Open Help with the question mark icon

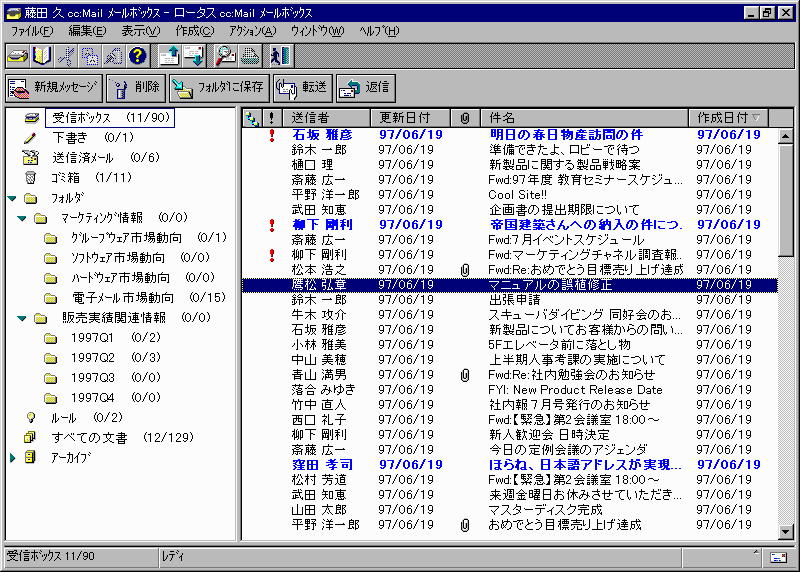pos(137,56)
